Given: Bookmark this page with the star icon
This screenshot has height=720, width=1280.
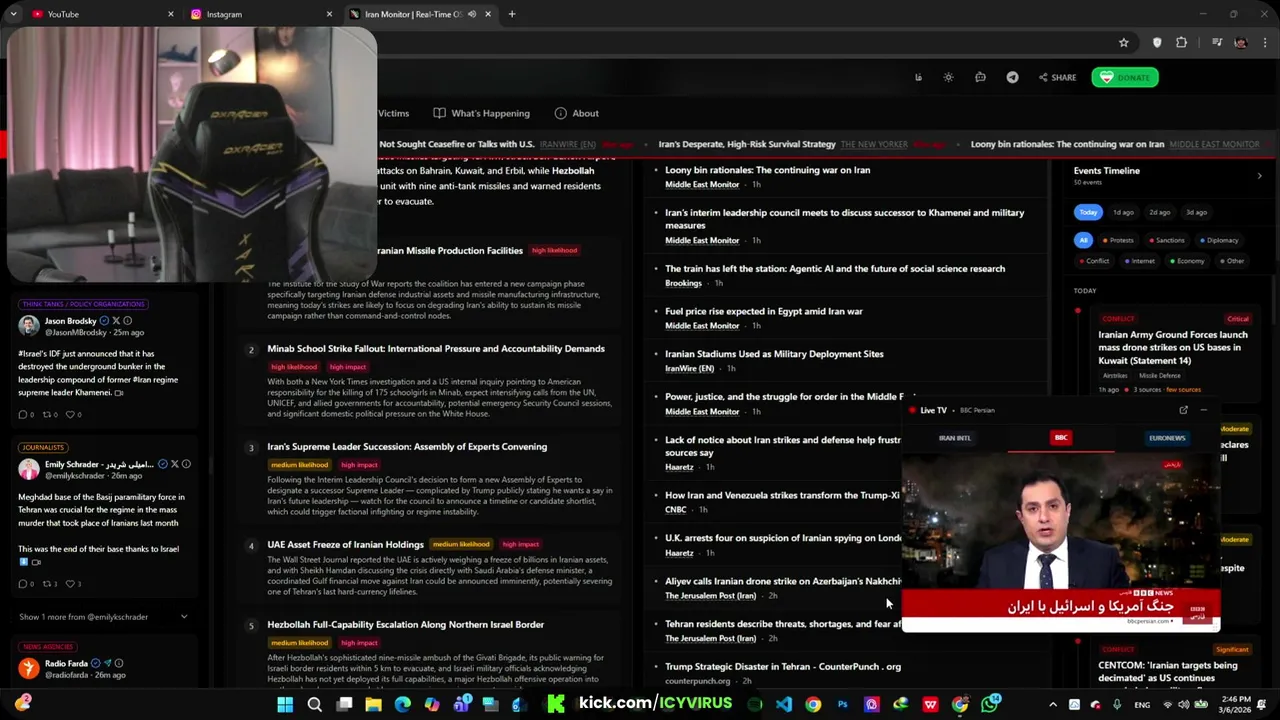Looking at the screenshot, I should [1124, 42].
